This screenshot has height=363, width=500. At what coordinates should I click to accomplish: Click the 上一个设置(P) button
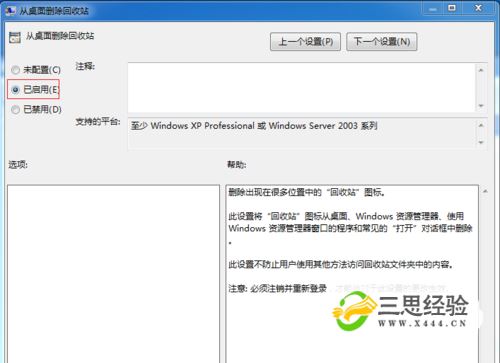(x=305, y=42)
